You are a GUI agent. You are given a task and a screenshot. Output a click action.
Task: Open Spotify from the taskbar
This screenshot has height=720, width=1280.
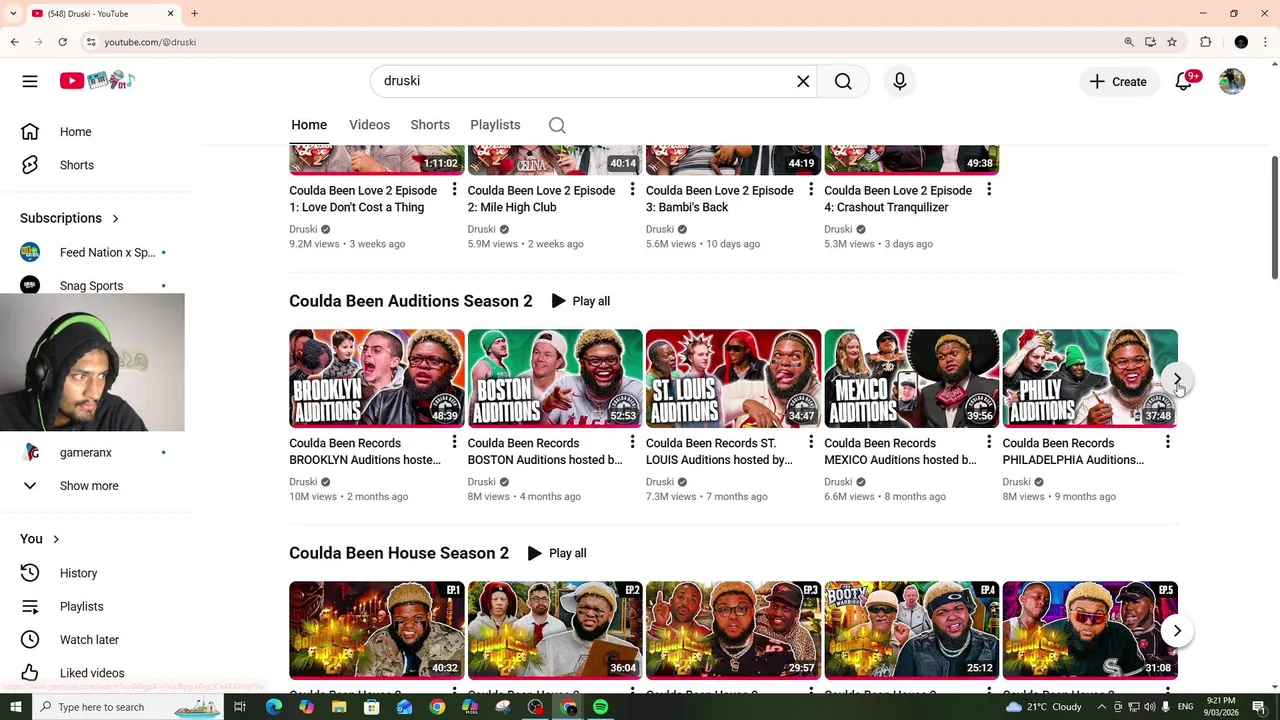point(601,707)
